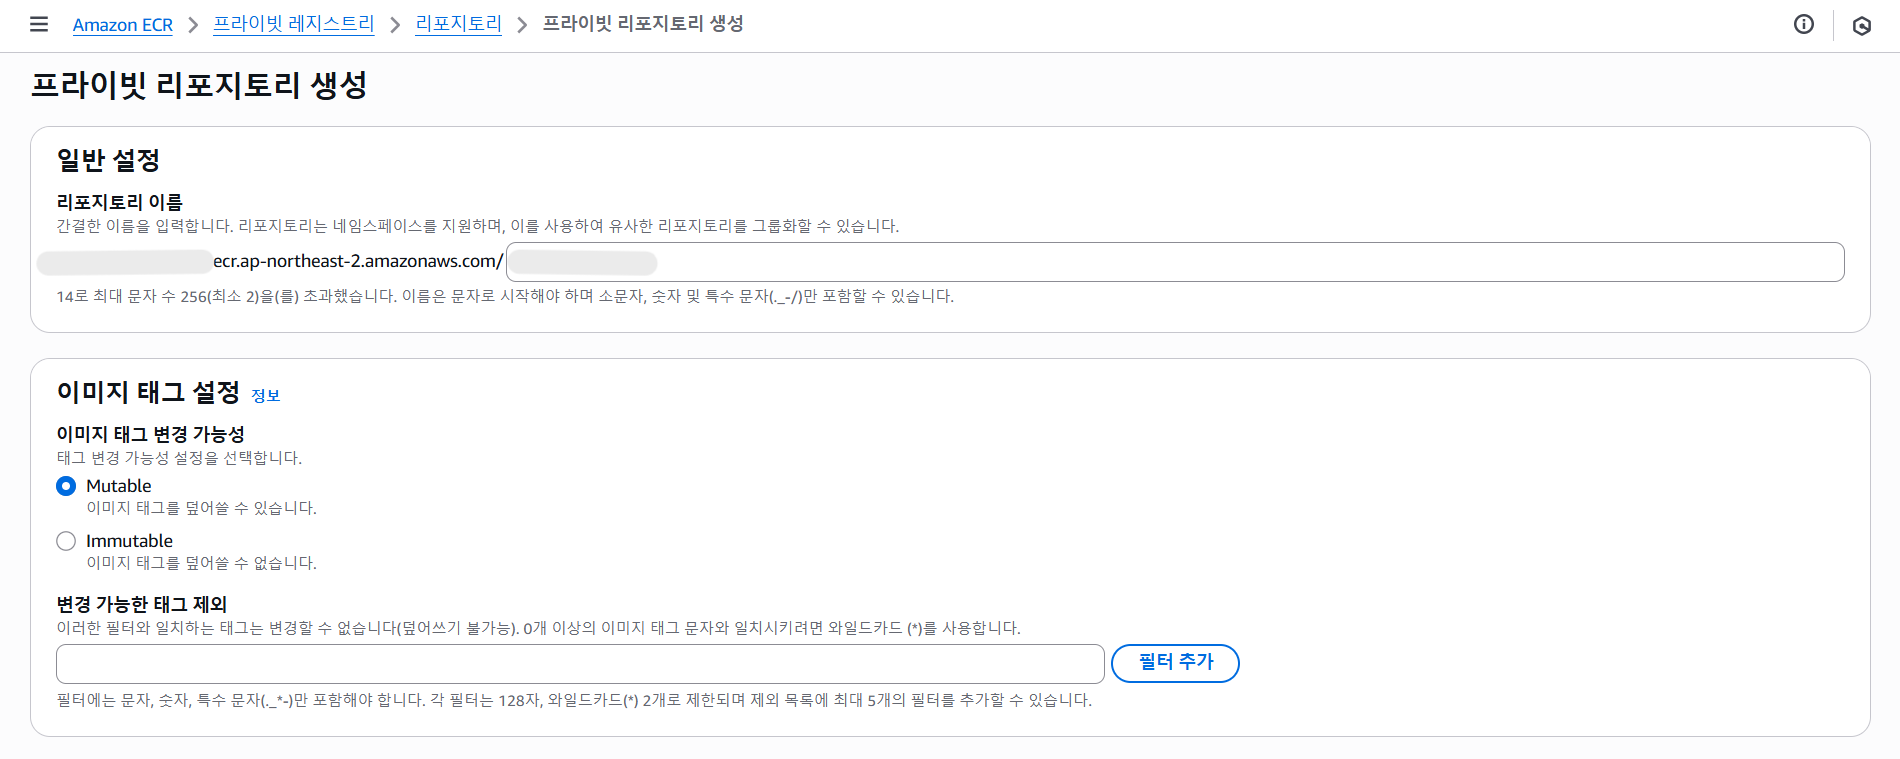The image size is (1900, 759).
Task: Select the Immutable radio button
Action: click(x=66, y=541)
